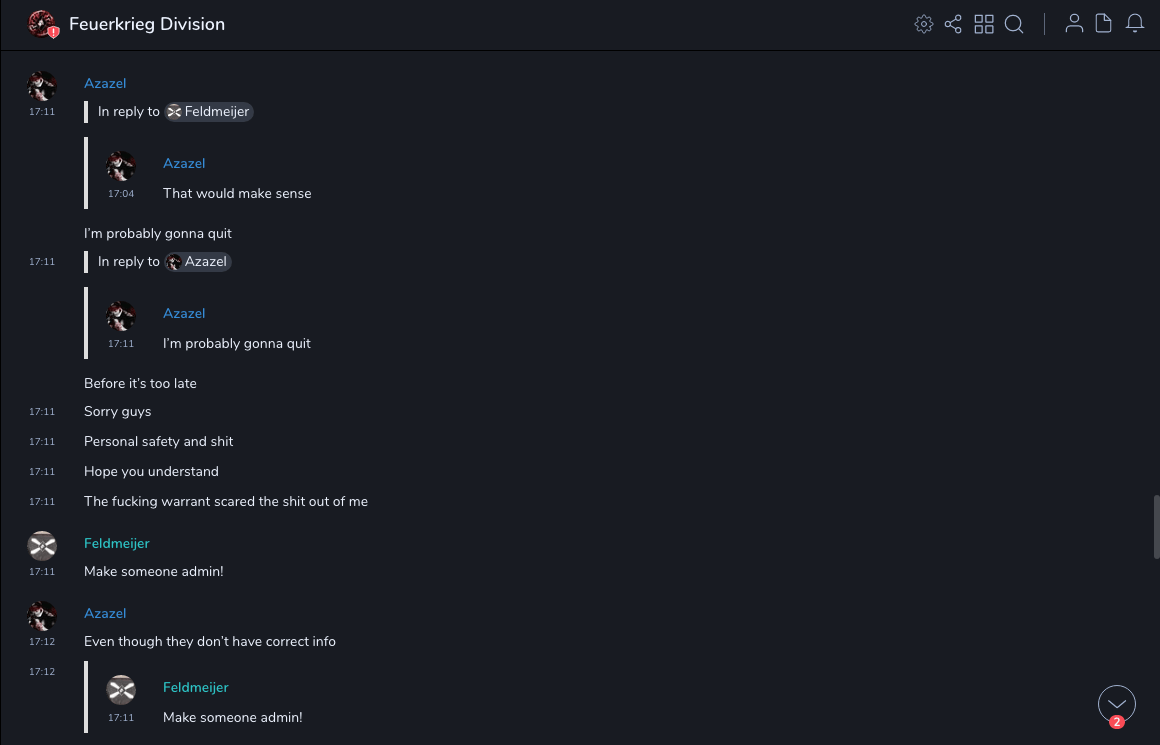Open search with the magnifier icon

tap(1014, 24)
